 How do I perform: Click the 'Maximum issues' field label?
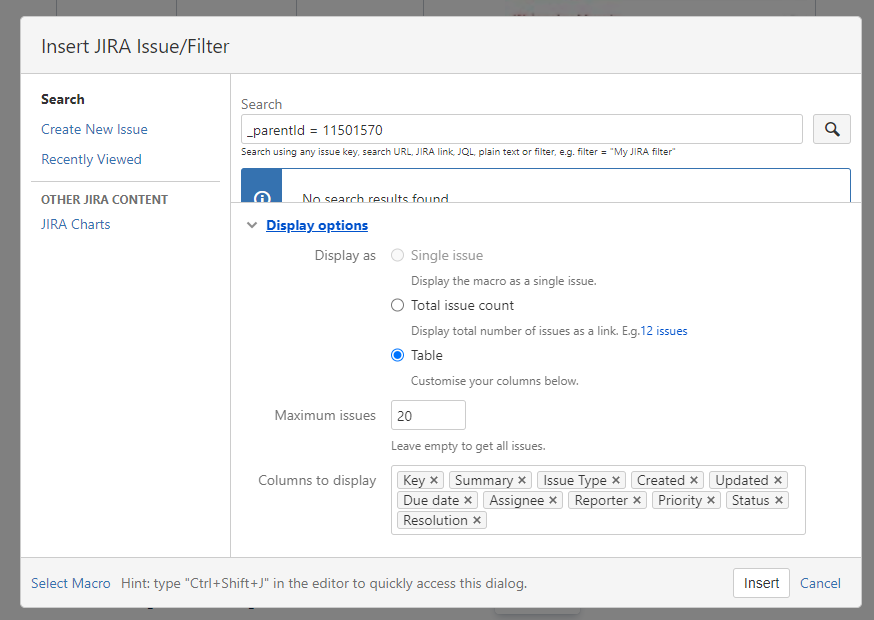[x=325, y=415]
